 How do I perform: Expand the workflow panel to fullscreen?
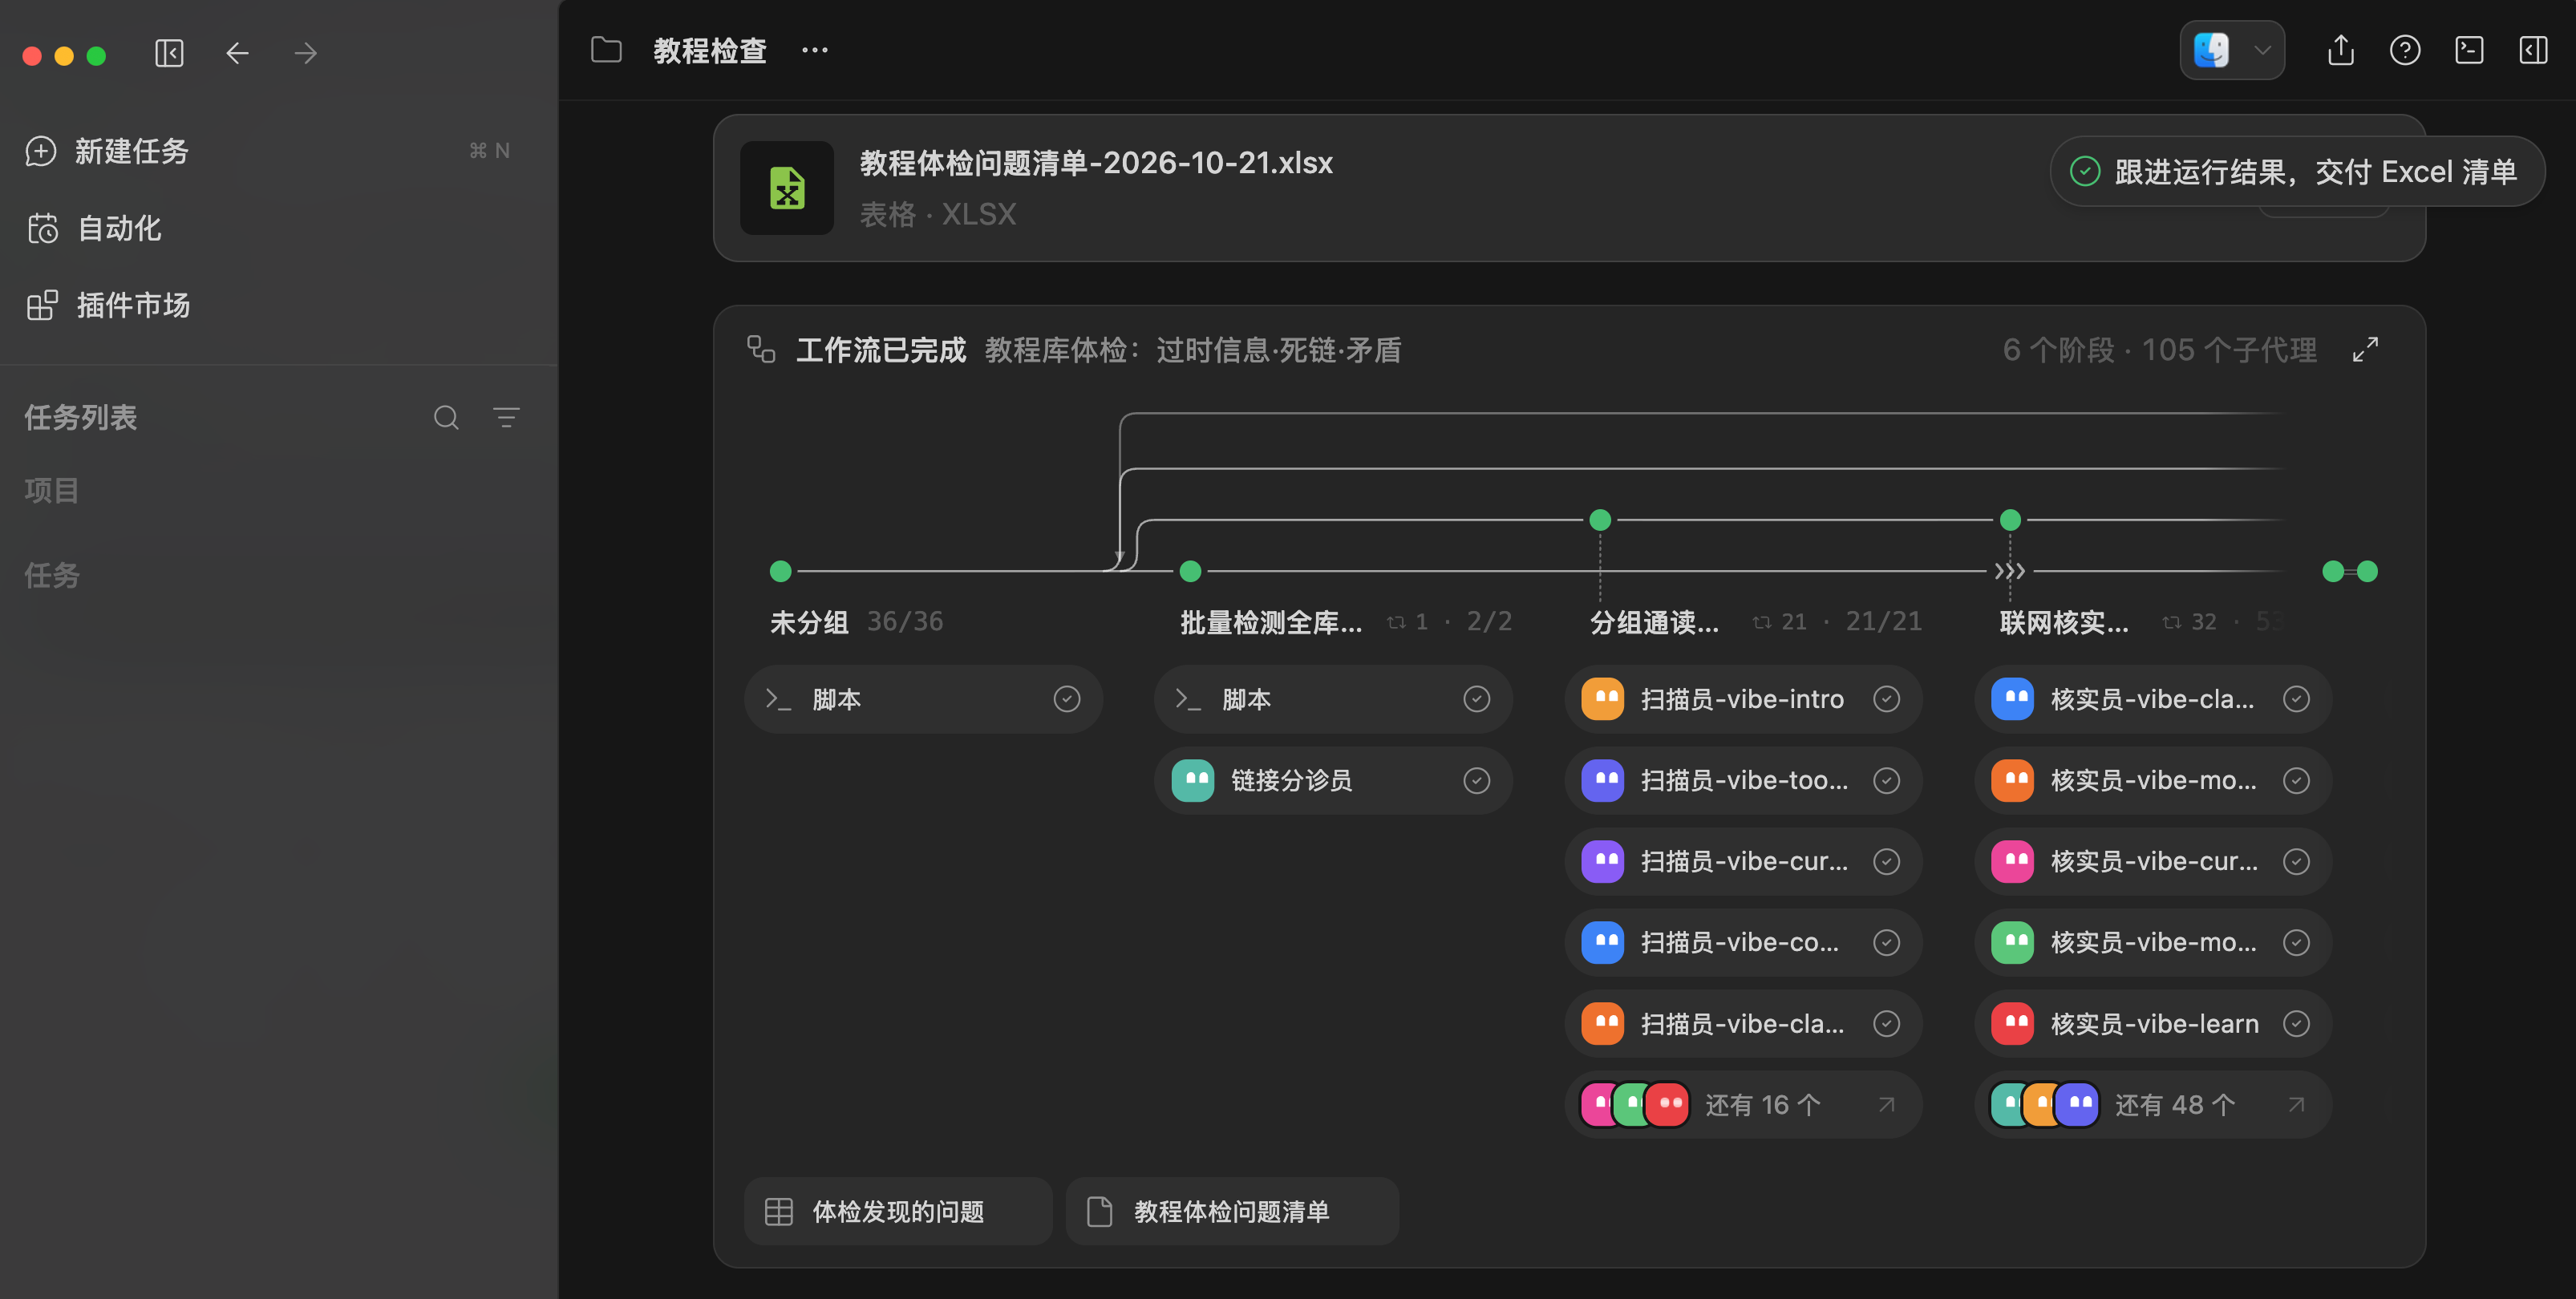tap(2365, 350)
